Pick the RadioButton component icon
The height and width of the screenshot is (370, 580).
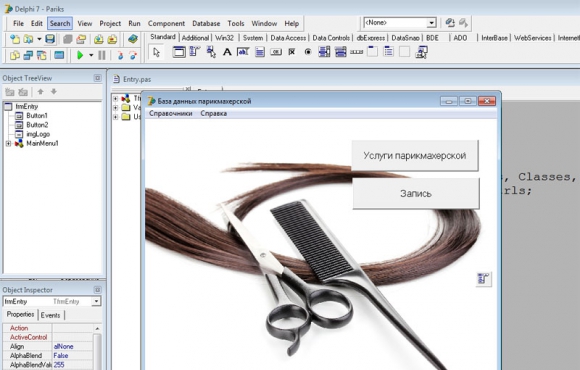308,52
